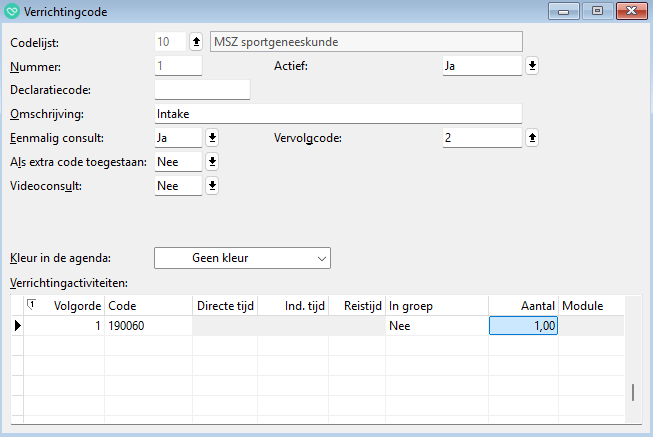Viewport: 653px width, 437px height.
Task: Open the Actief dropdown arrow
Action: tap(532, 66)
